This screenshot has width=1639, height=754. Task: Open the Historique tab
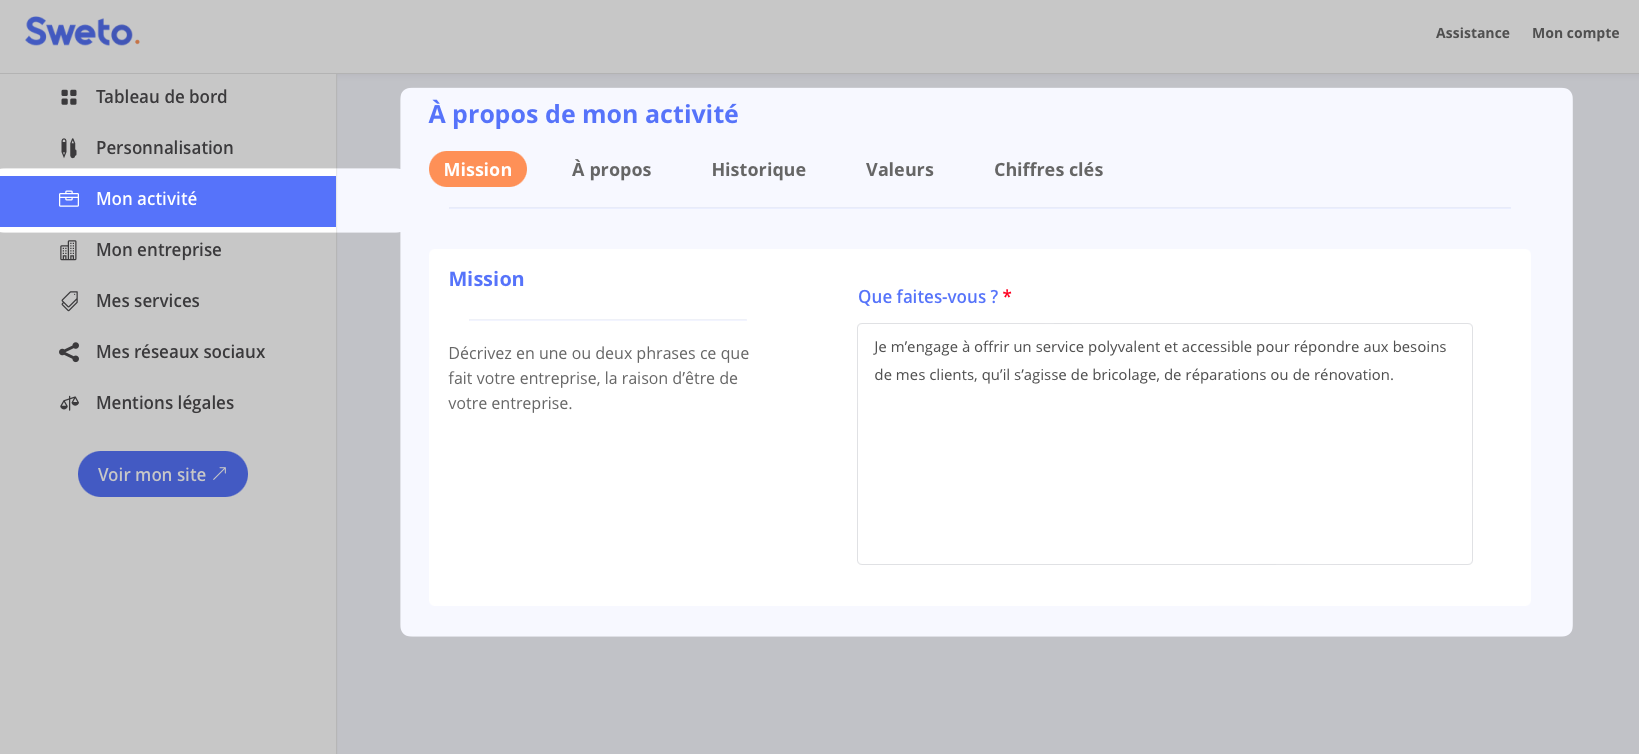coord(758,169)
